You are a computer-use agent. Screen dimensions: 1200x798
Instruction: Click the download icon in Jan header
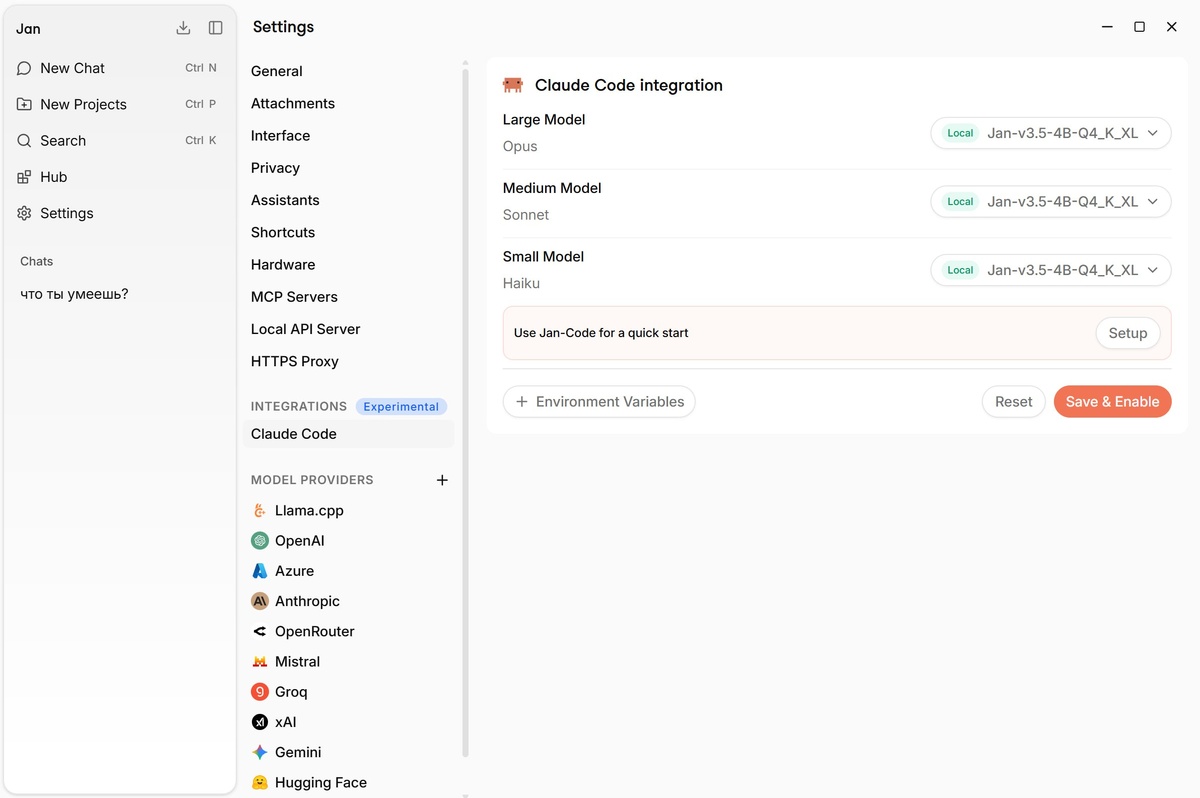coord(183,28)
